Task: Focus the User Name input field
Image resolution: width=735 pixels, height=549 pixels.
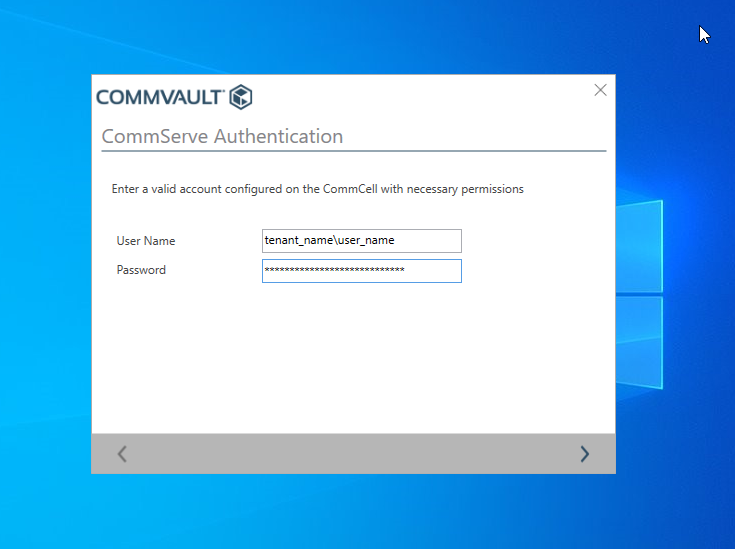Action: click(x=361, y=241)
